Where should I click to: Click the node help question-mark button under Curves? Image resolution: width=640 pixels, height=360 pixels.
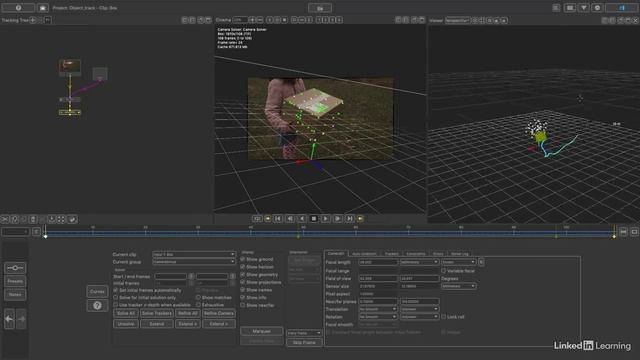(x=97, y=305)
